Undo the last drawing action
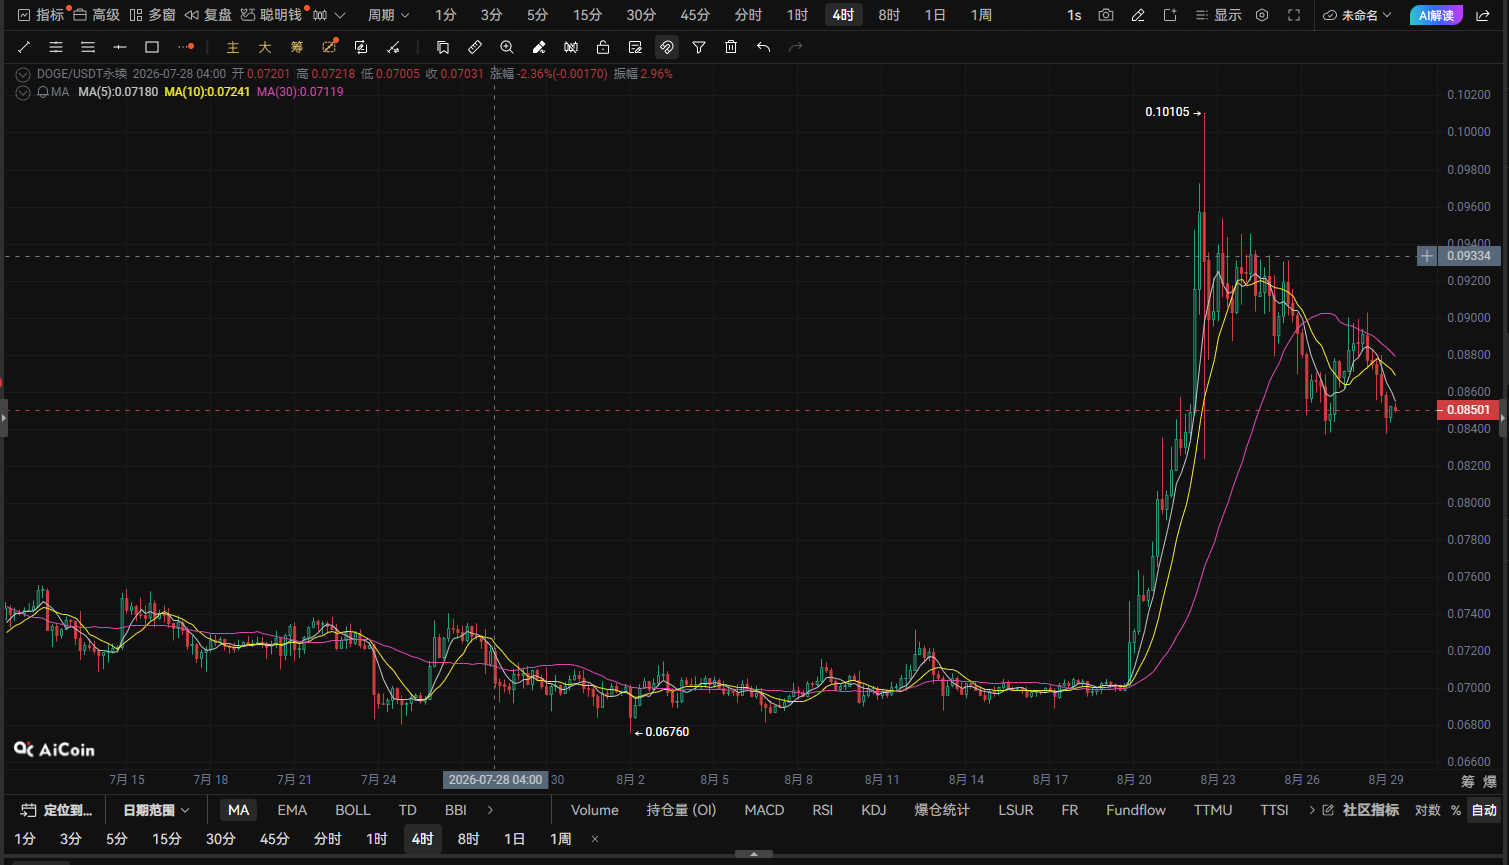 763,47
